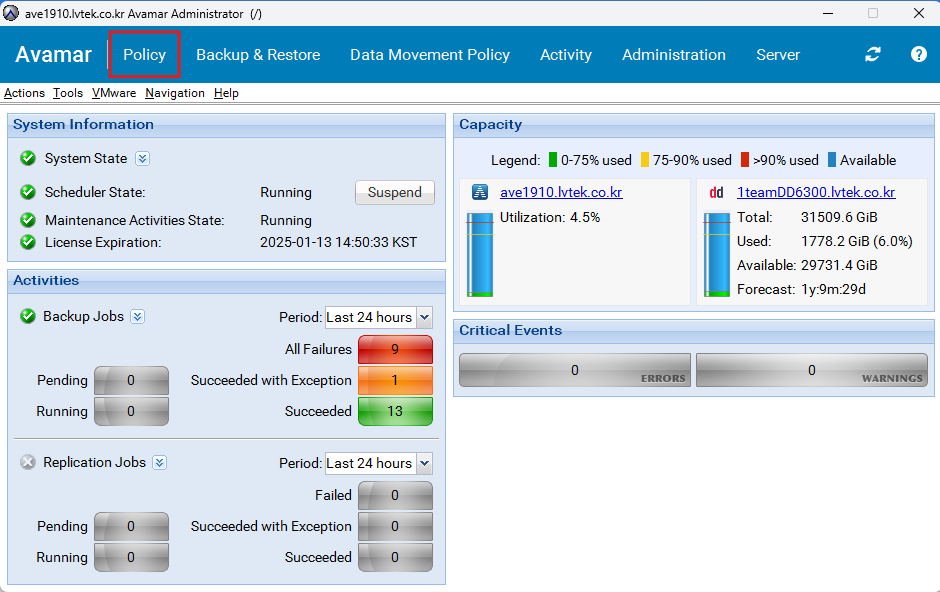Minimize the Avamar Administrator window
Image resolution: width=940 pixels, height=592 pixels.
coord(828,13)
